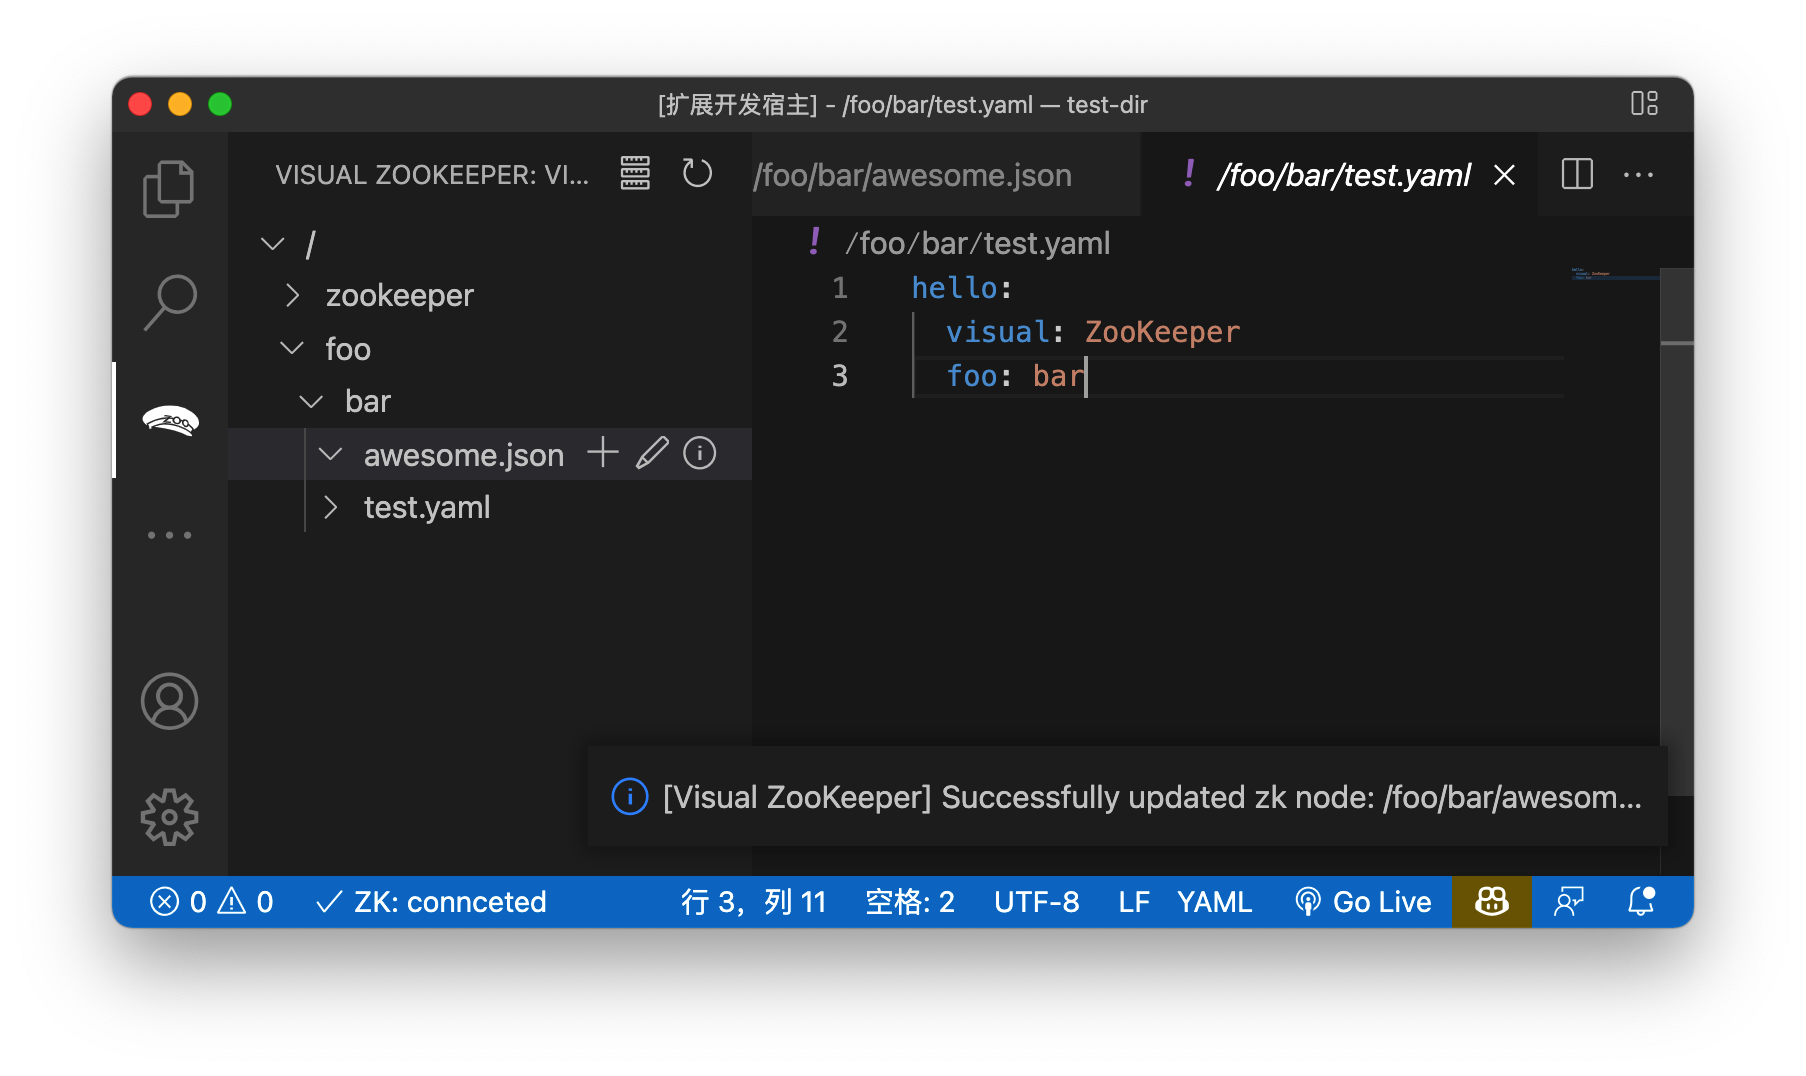Open the Explorer view in activity bar

click(169, 188)
